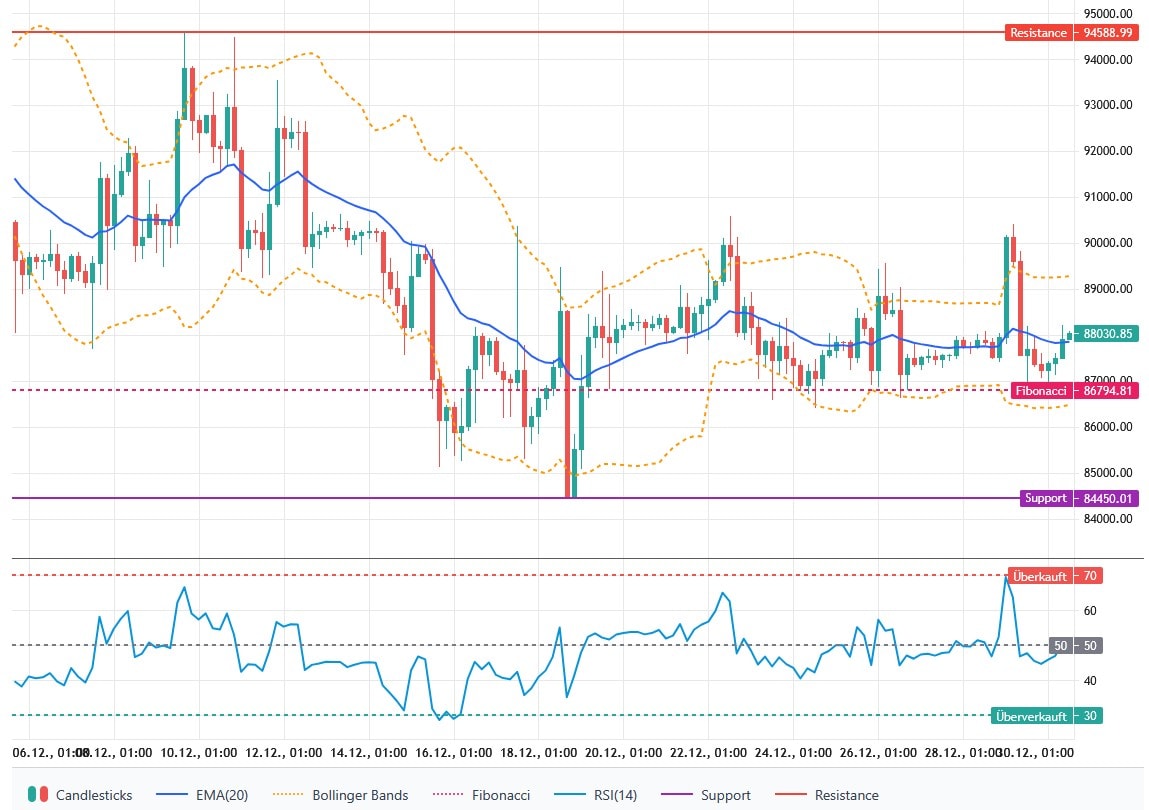Screen dimensions: 1149x810
Task: Select the purple Support tag on the price axis
Action: click(1045, 498)
